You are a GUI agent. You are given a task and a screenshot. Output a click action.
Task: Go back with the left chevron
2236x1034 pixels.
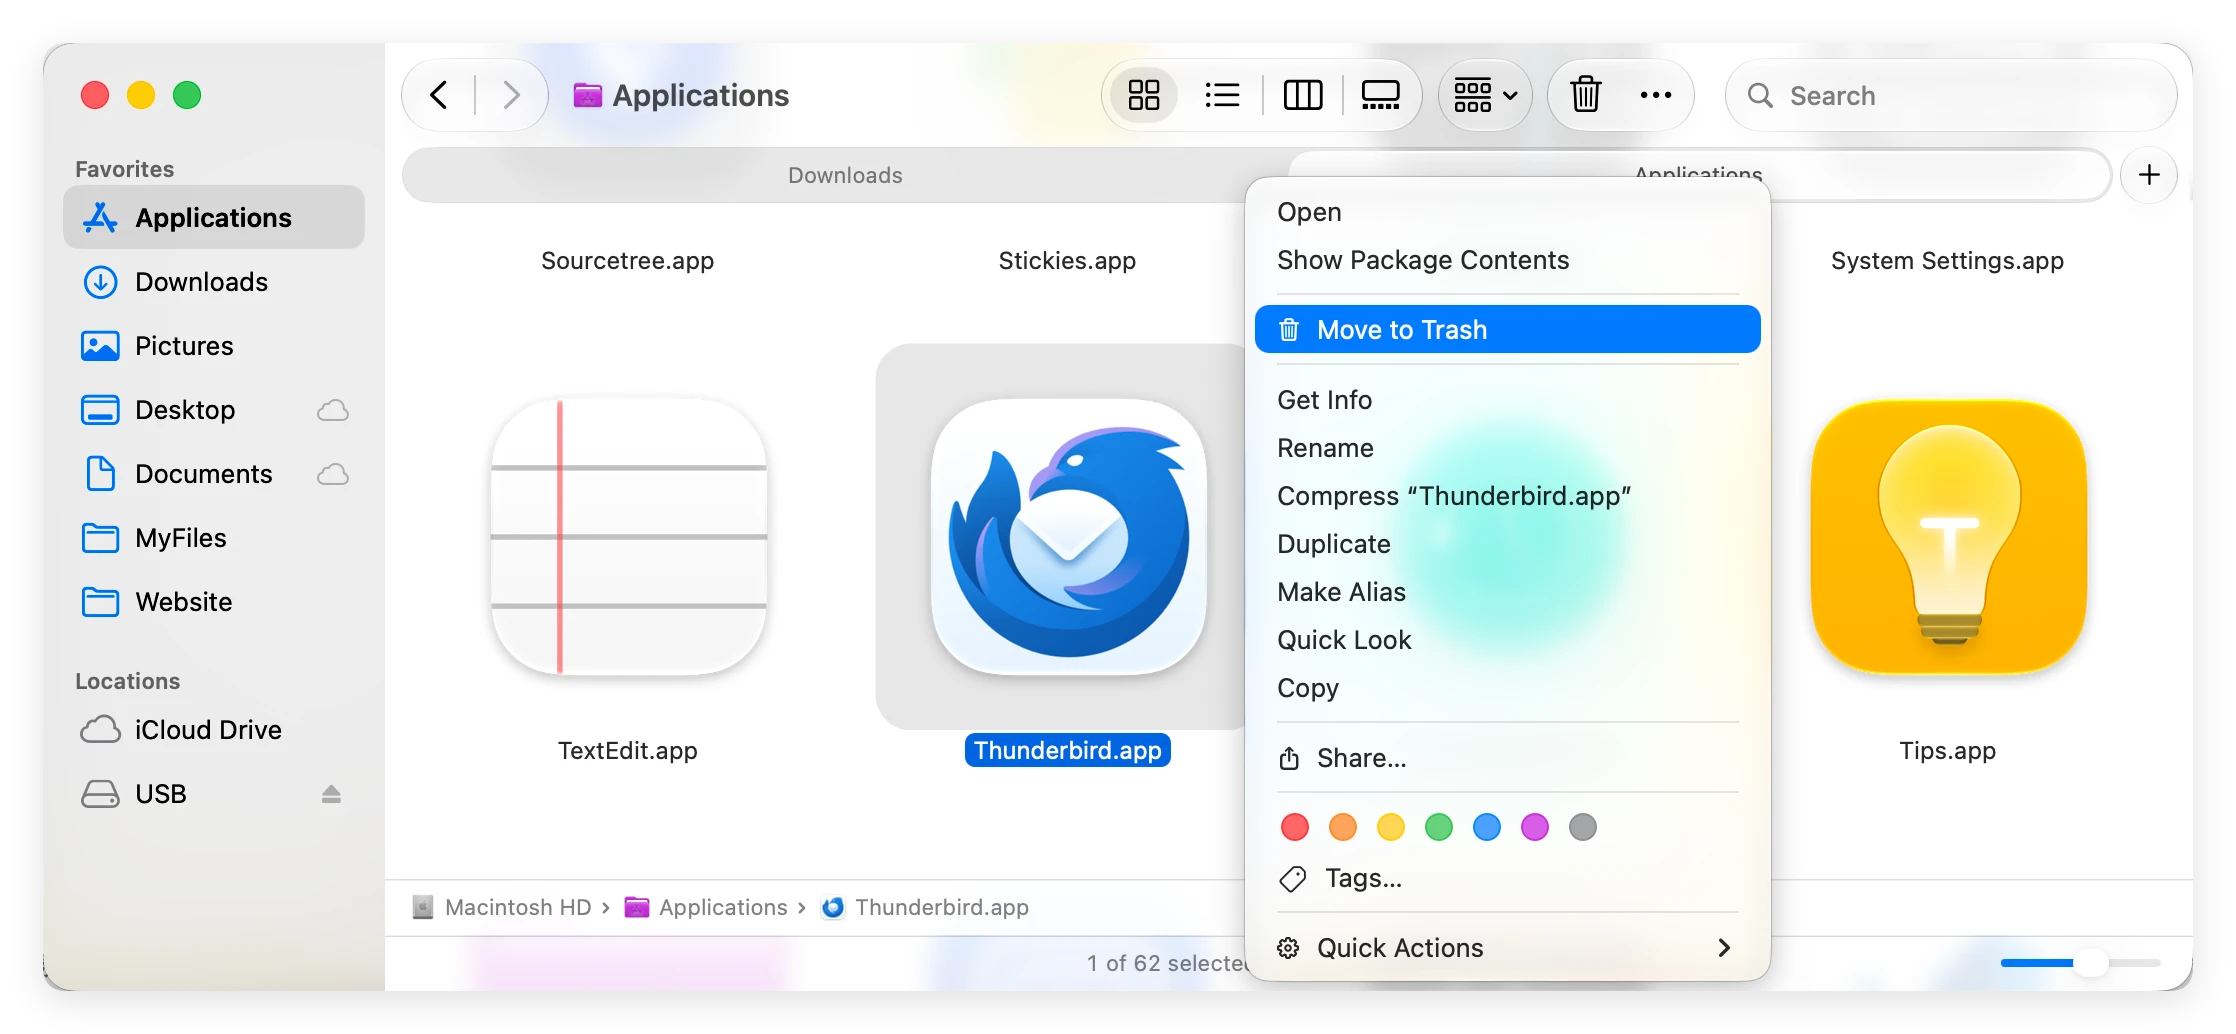pyautogui.click(x=438, y=95)
